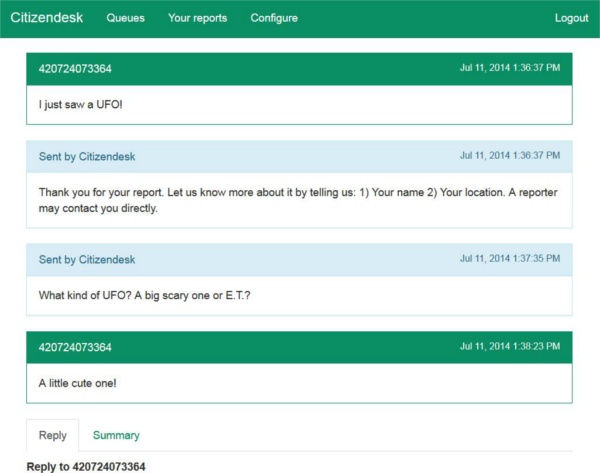The width and height of the screenshot is (600, 473).
Task: Click the 'Reply to 420724073364' label
Action: [86, 466]
